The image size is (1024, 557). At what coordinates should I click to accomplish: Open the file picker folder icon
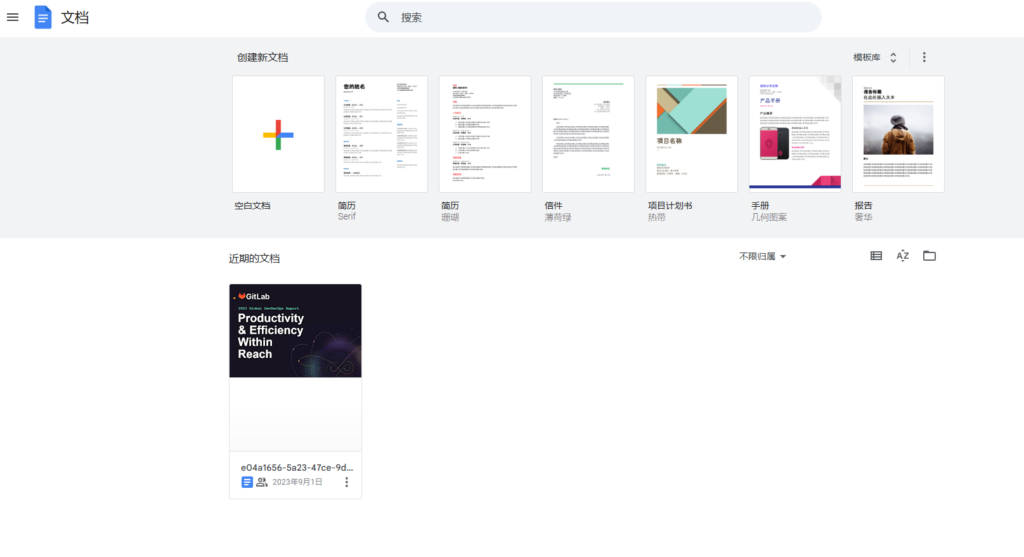tap(929, 256)
